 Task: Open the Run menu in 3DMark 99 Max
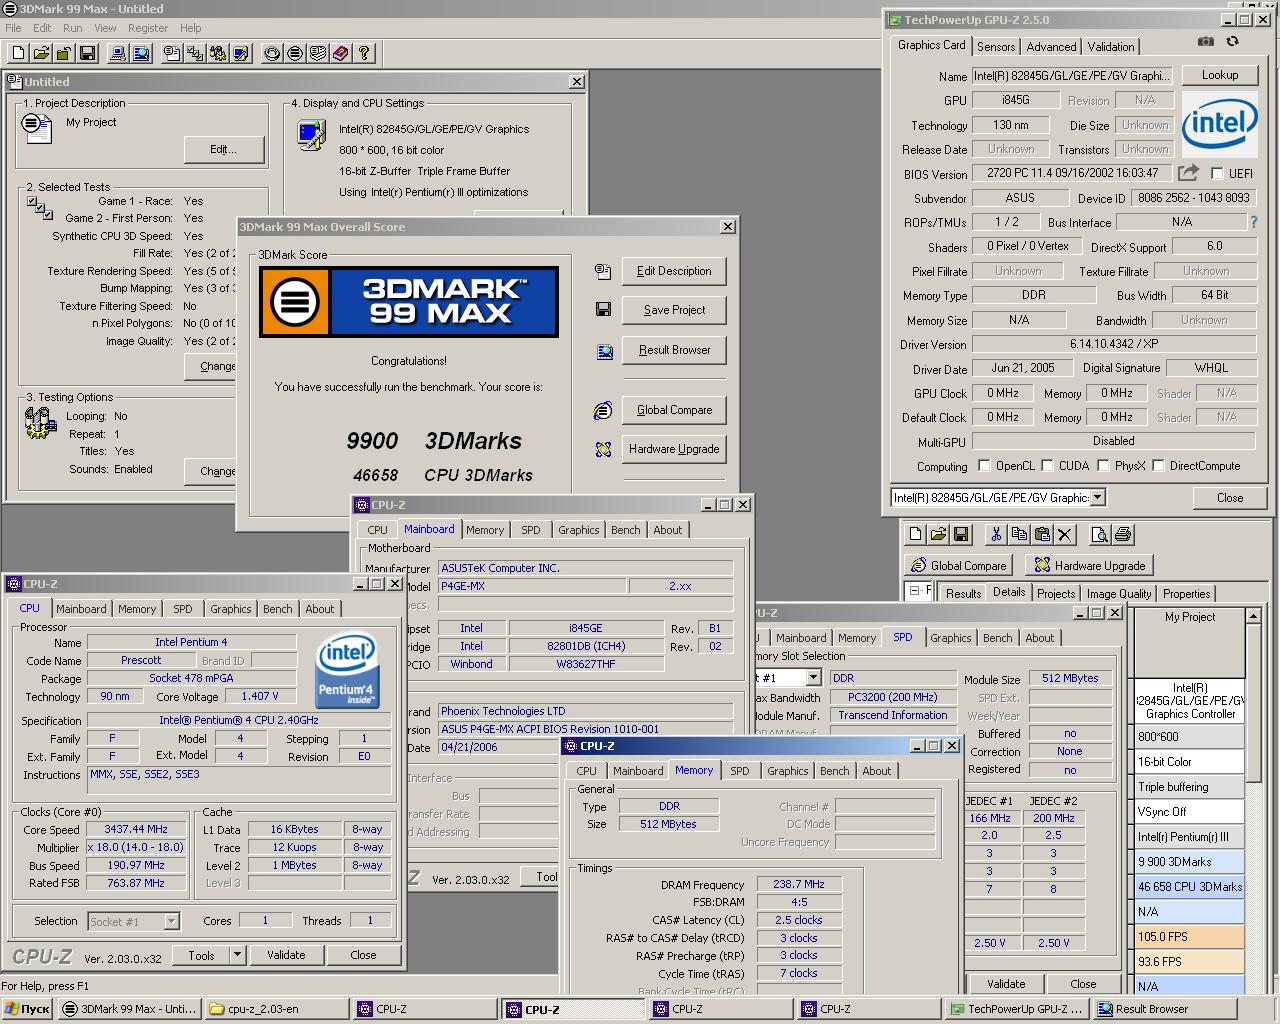click(73, 28)
